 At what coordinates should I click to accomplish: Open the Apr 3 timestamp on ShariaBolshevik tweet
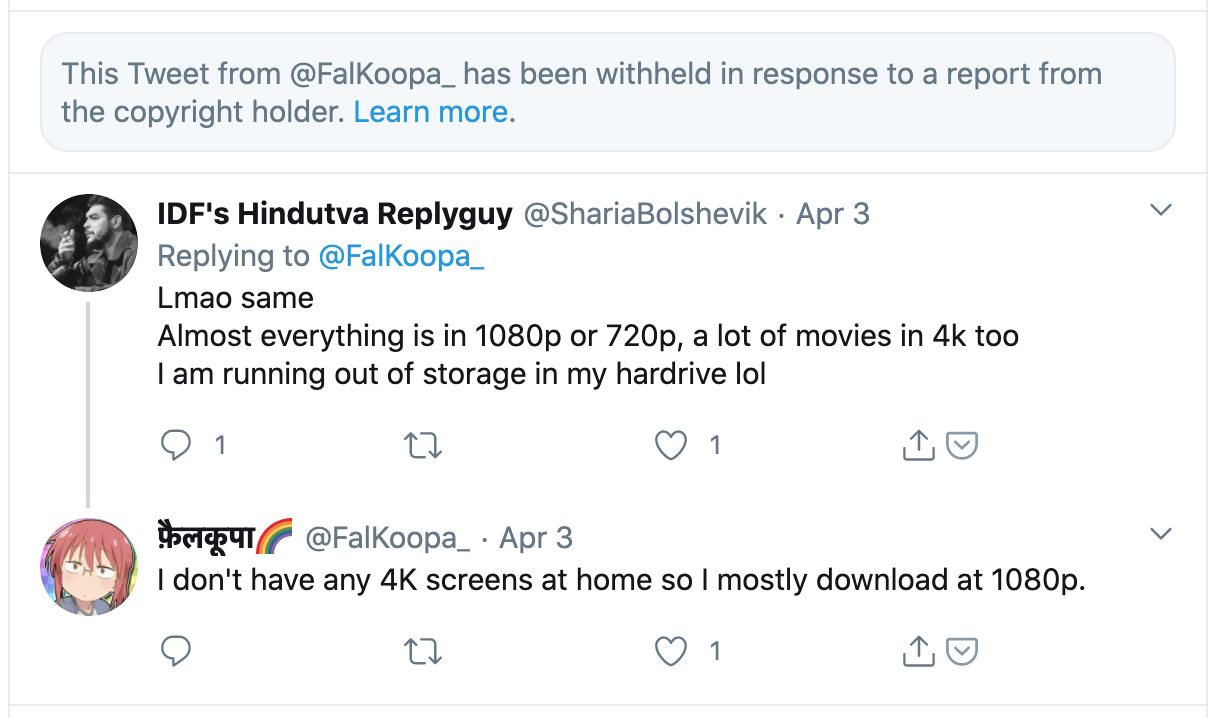click(x=833, y=213)
